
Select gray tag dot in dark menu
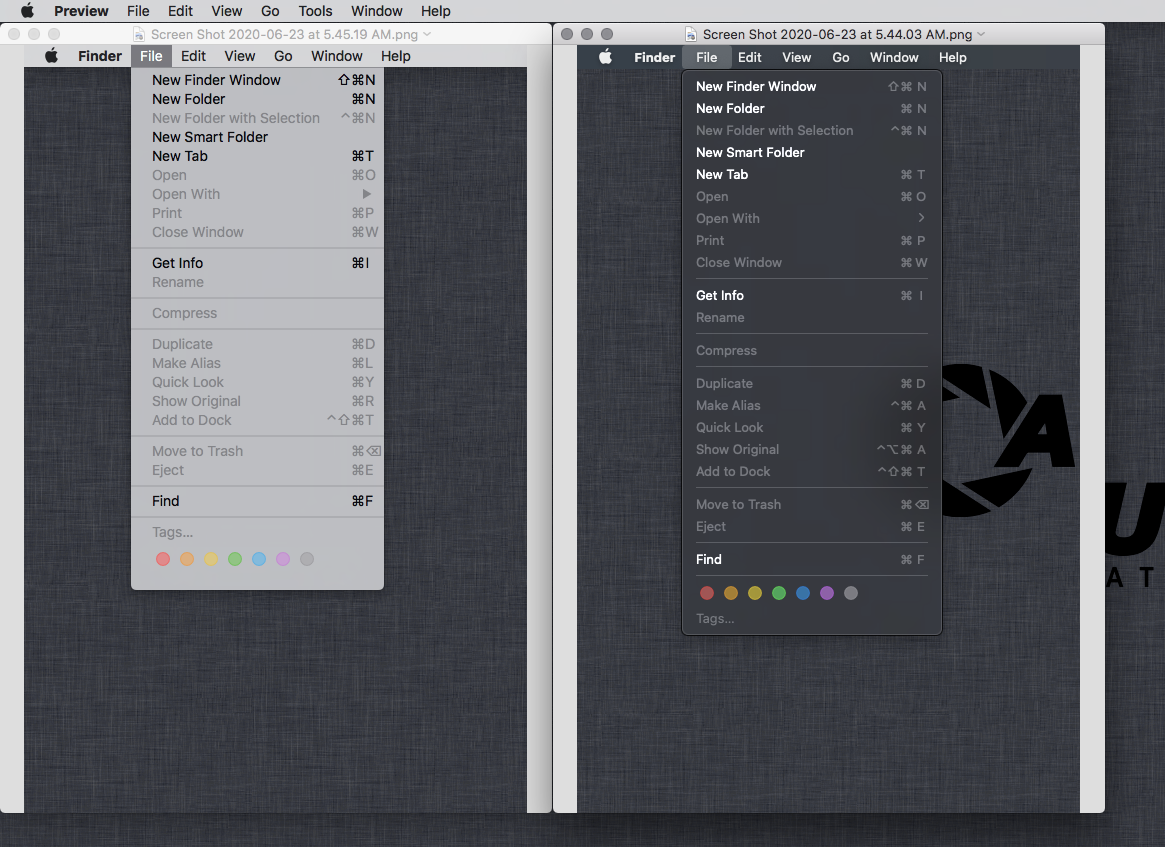click(x=851, y=593)
